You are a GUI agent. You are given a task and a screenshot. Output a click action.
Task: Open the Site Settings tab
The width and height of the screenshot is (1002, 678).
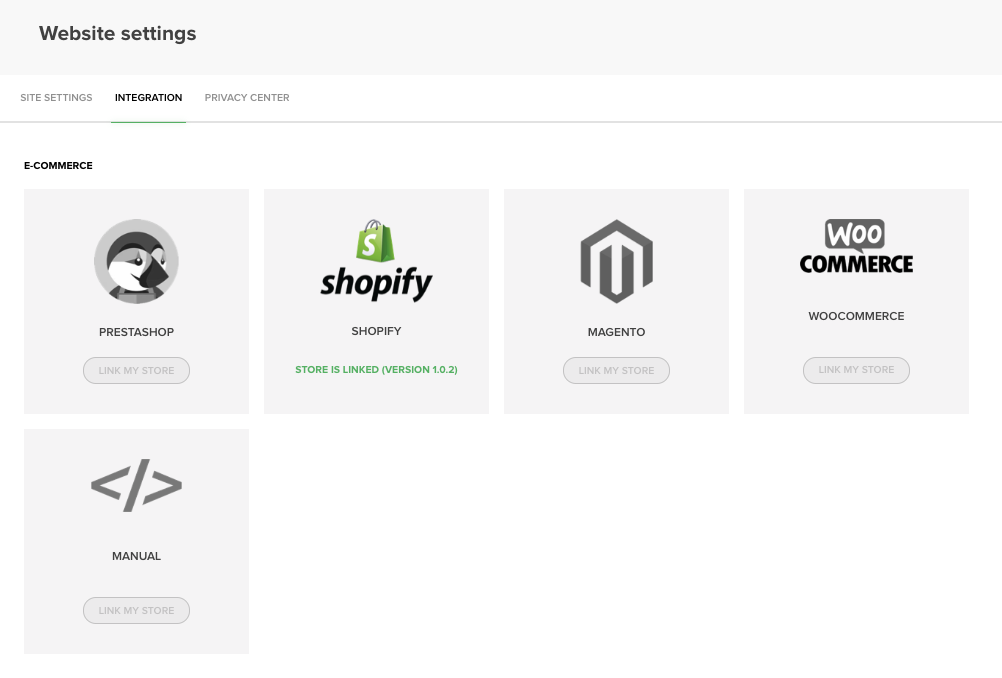56,98
